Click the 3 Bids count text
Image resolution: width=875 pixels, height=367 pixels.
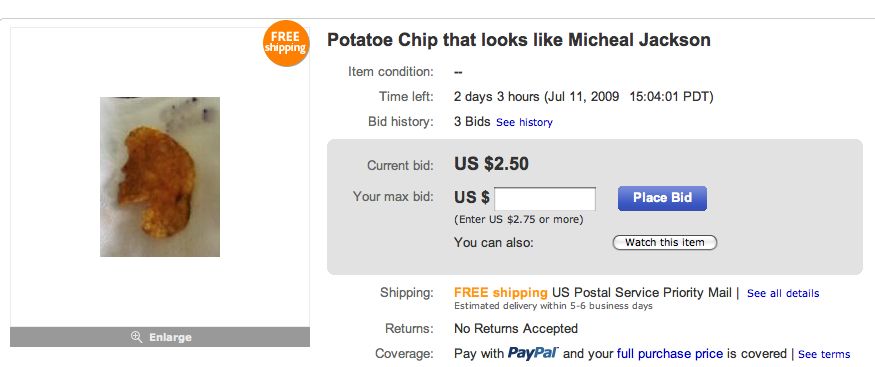pos(472,122)
